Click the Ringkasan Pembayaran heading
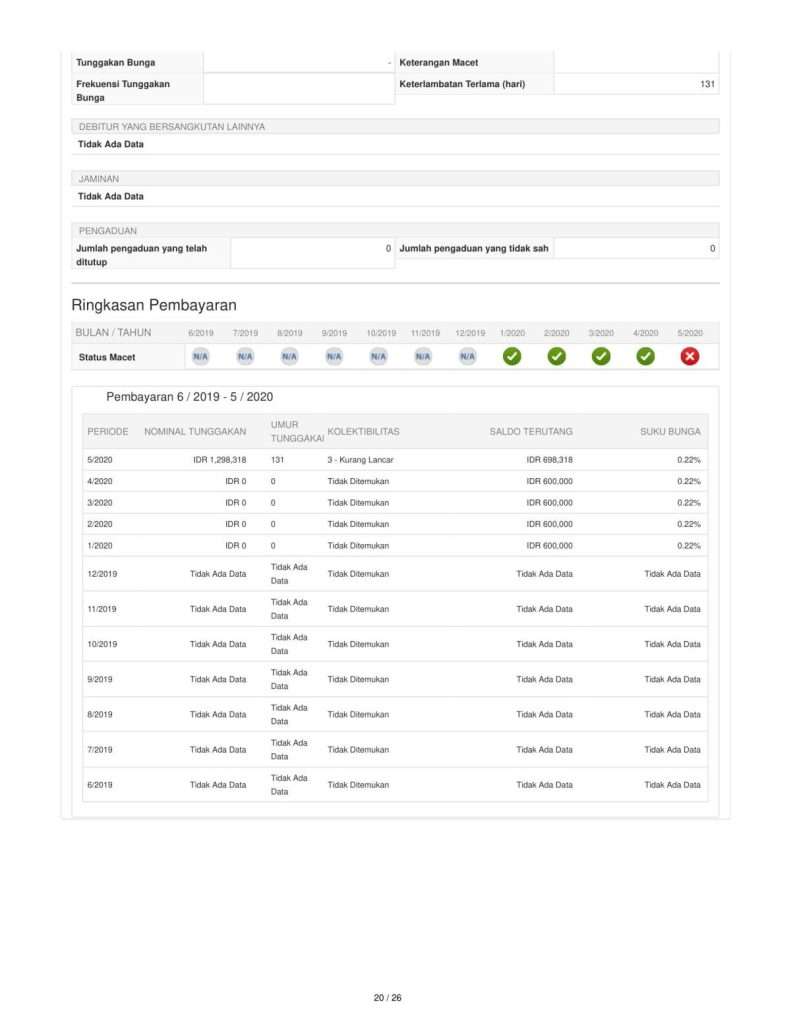 [x=153, y=305]
